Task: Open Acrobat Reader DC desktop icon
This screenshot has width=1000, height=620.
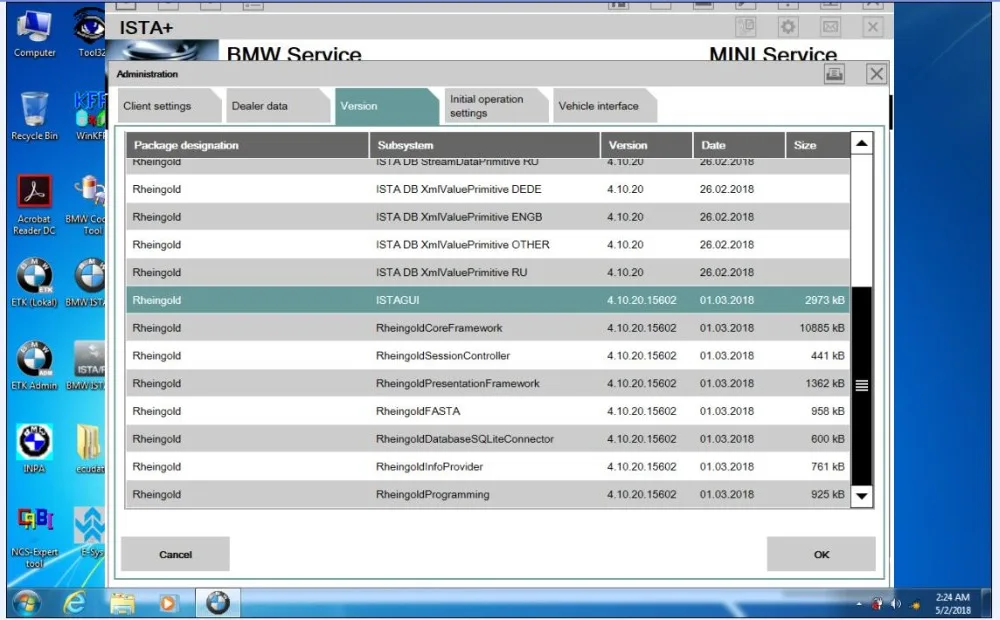Action: point(34,204)
